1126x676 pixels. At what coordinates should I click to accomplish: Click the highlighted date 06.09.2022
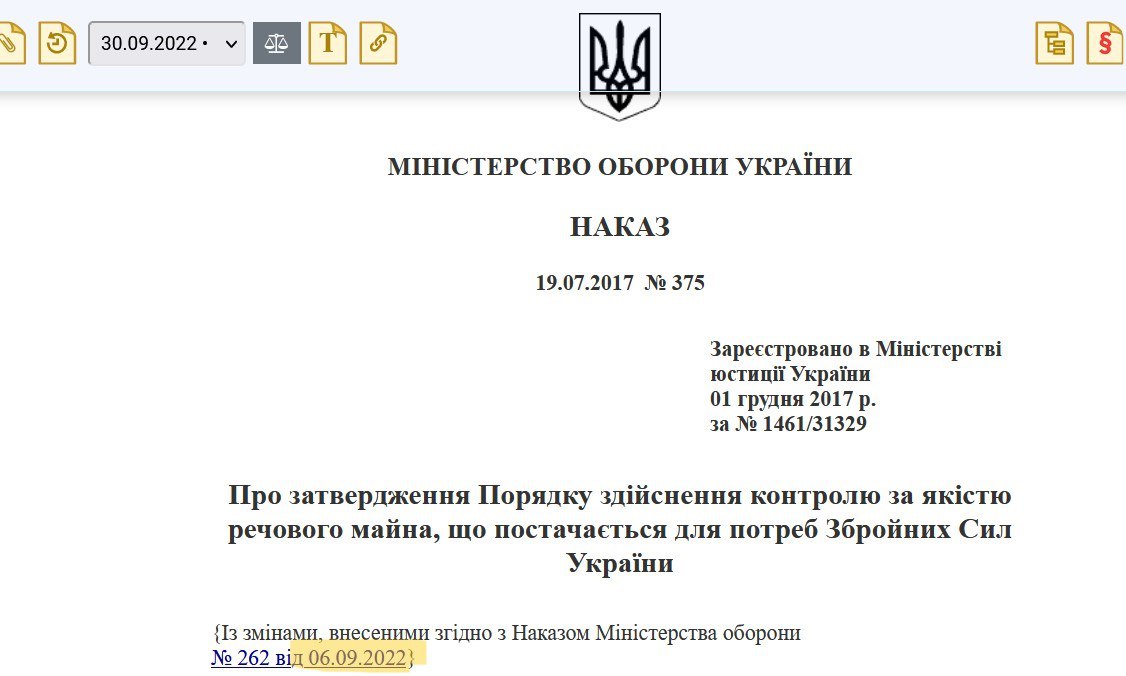pos(357,658)
